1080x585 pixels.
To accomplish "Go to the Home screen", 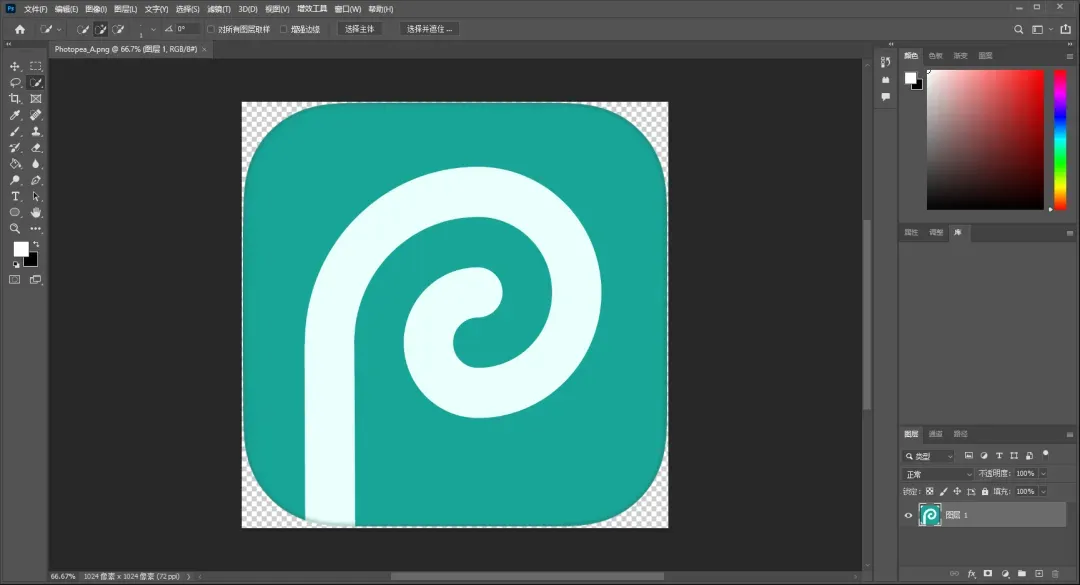I will point(20,29).
